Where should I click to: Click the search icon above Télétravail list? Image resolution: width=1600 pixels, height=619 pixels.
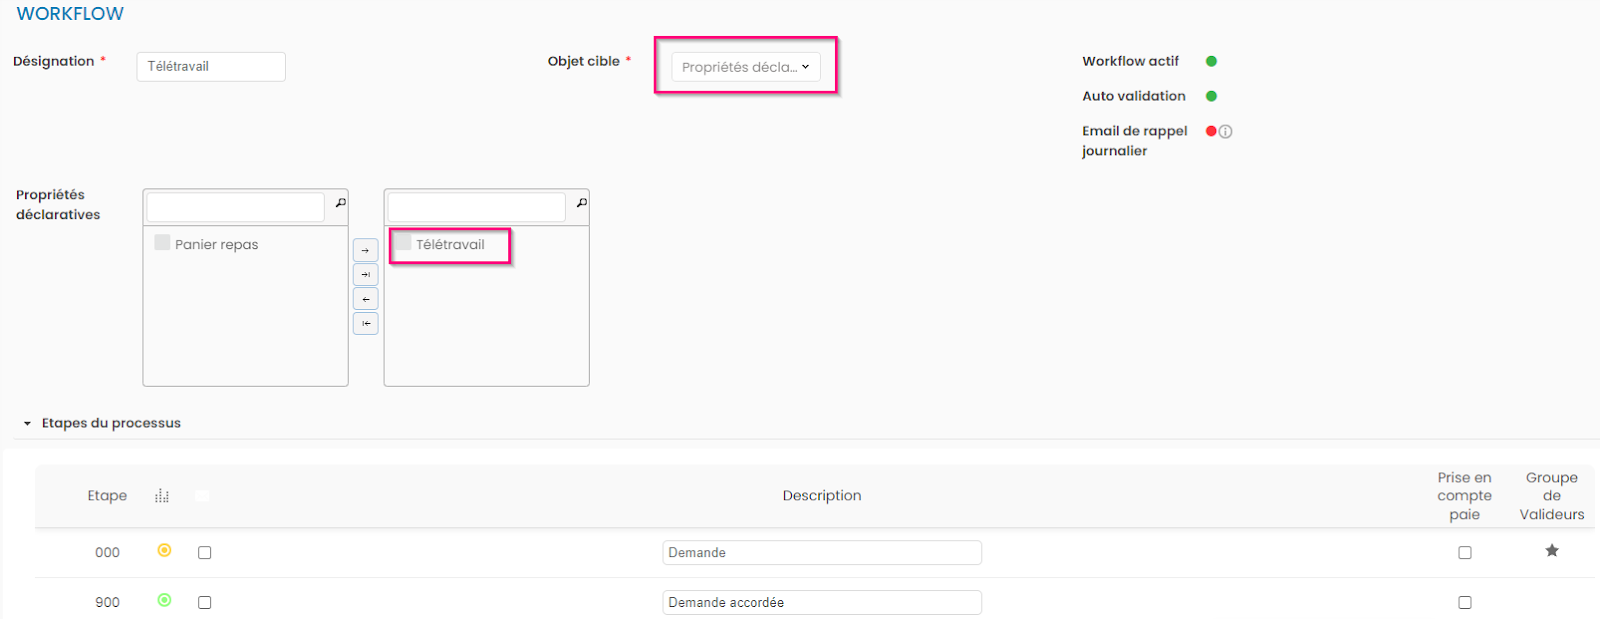pos(581,203)
